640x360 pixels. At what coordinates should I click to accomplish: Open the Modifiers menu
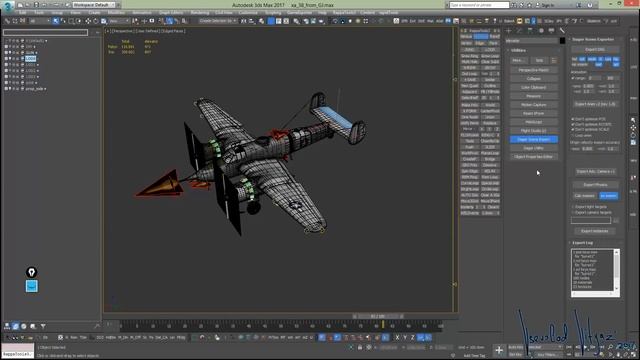tap(116, 13)
